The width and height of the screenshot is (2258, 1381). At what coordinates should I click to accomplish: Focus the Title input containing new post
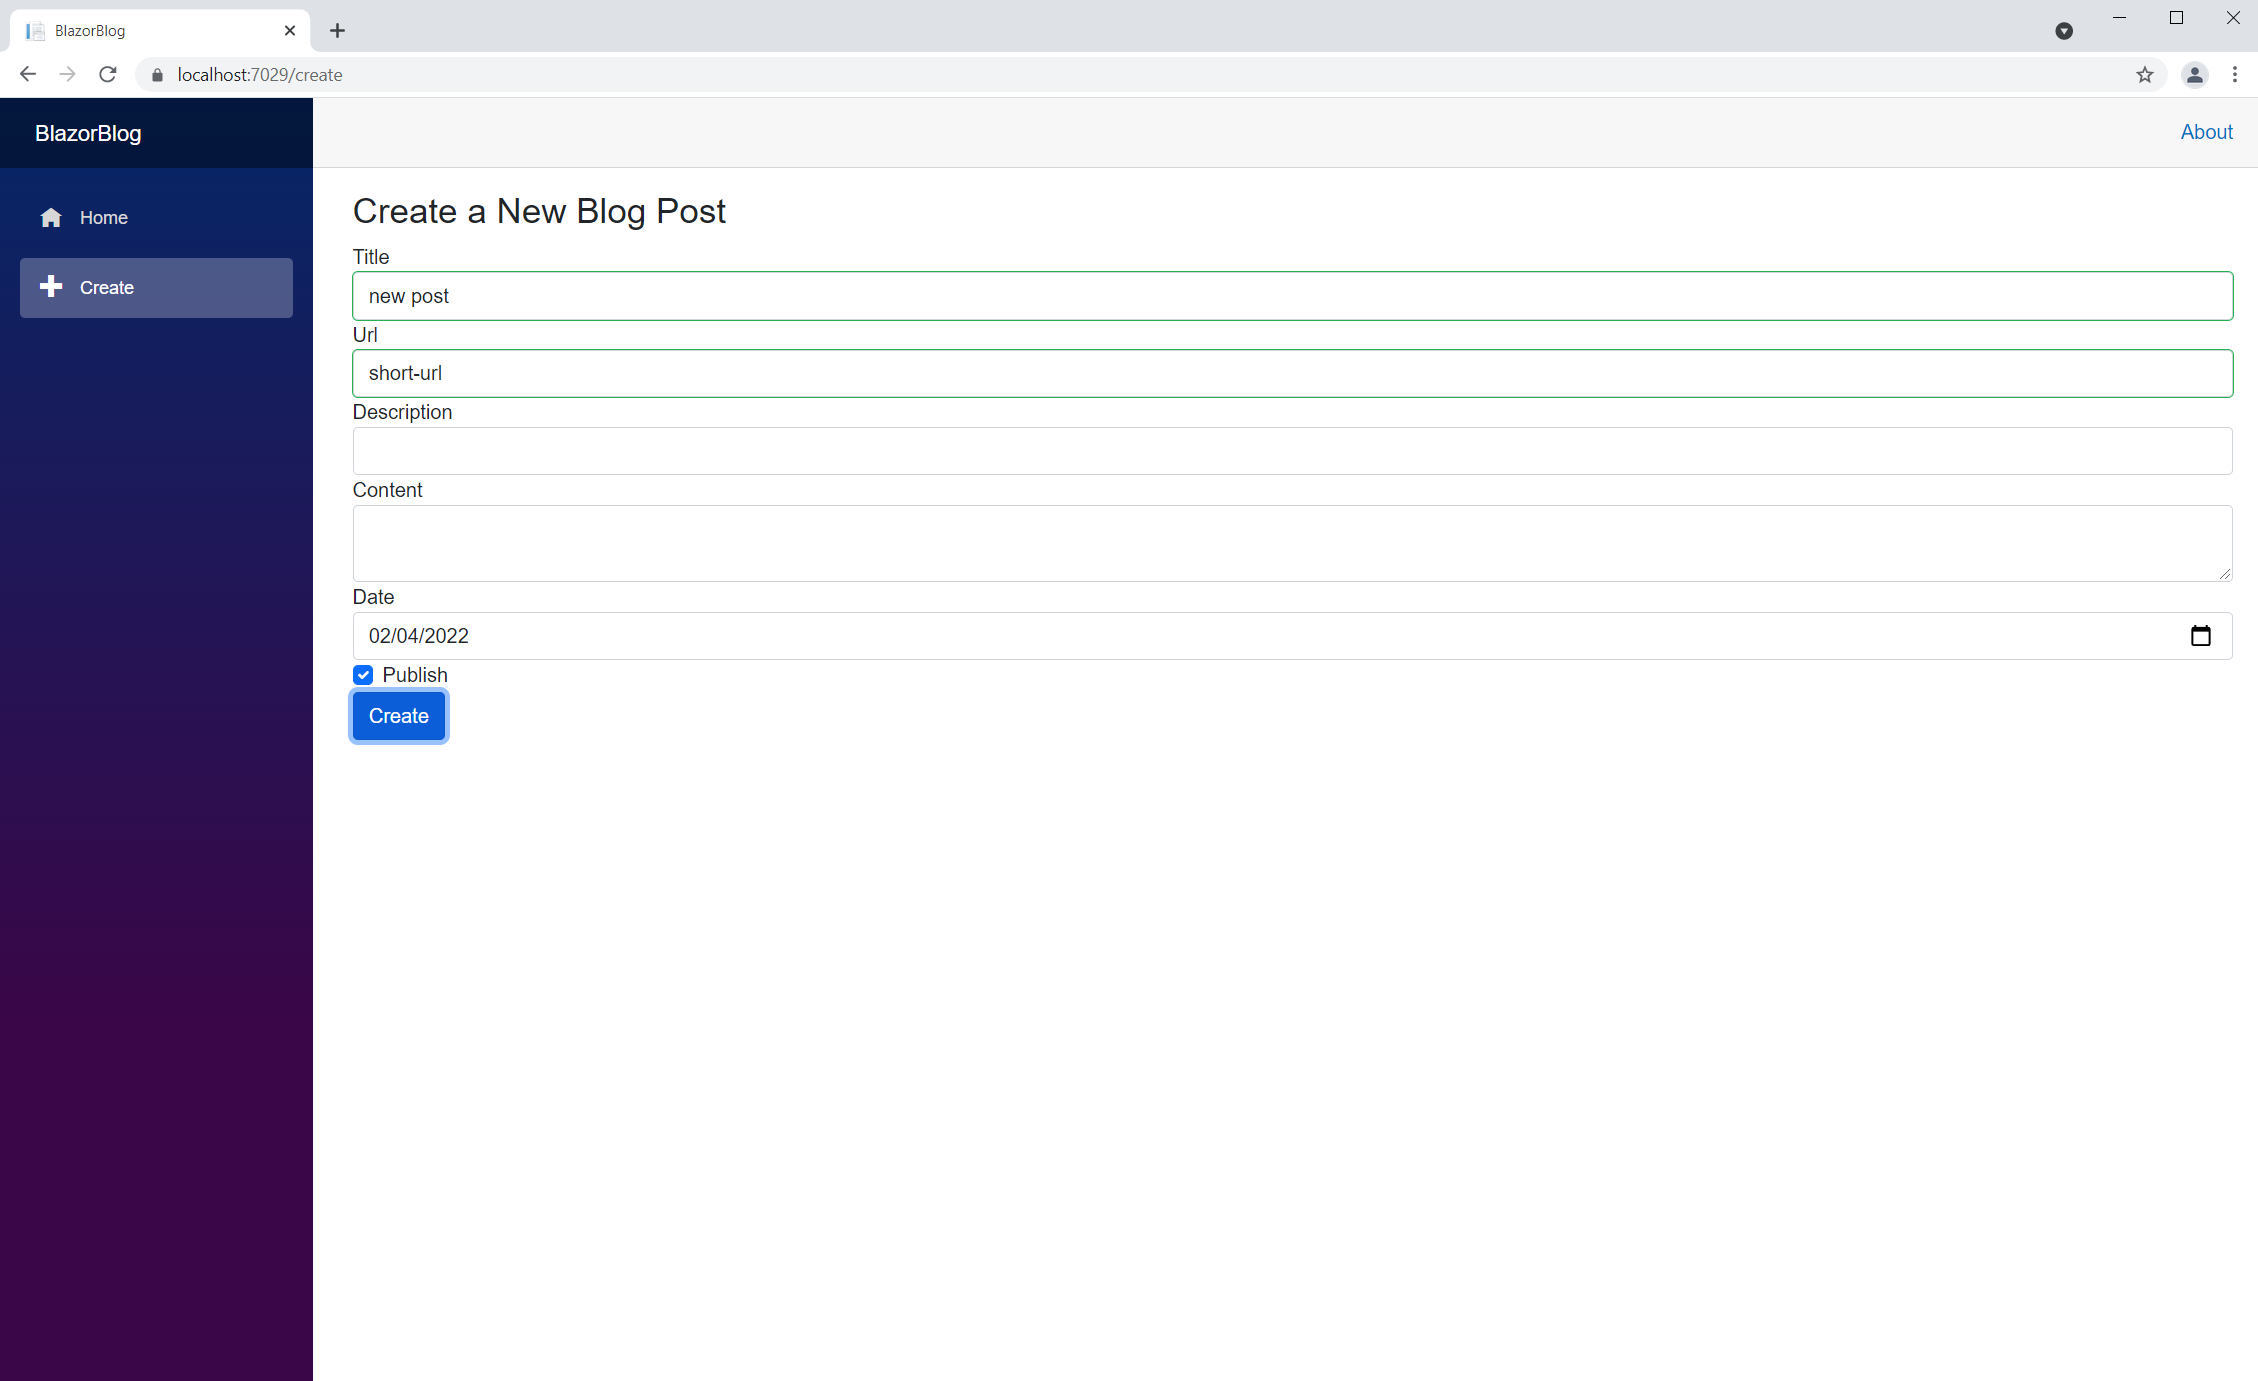(x=1292, y=296)
